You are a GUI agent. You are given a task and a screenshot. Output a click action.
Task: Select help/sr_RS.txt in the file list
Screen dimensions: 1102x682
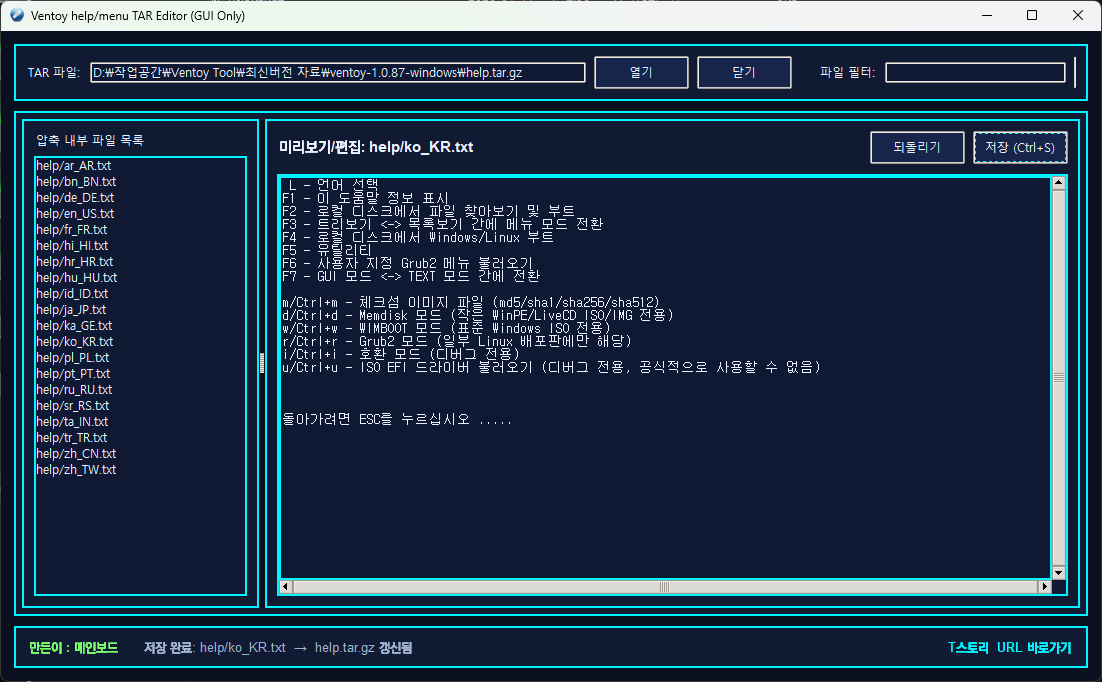72,406
